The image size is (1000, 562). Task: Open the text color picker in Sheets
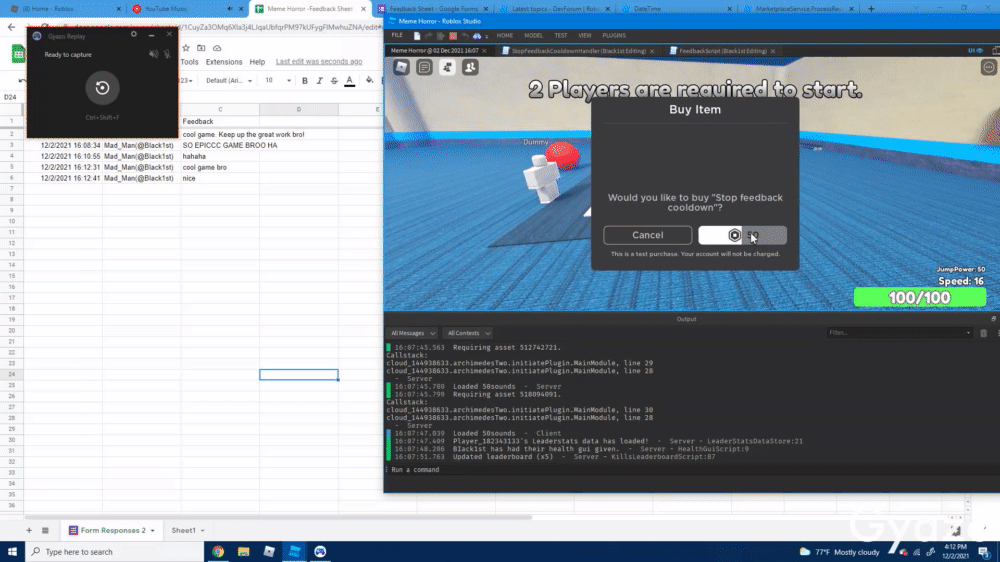point(349,81)
